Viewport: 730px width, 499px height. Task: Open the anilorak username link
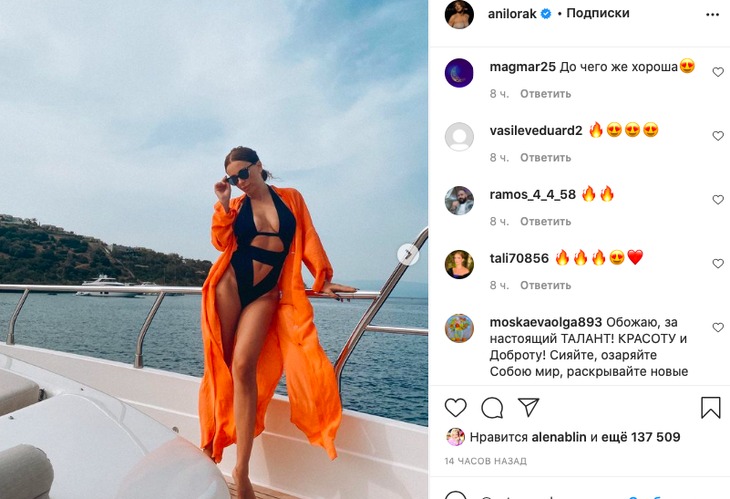pos(512,14)
